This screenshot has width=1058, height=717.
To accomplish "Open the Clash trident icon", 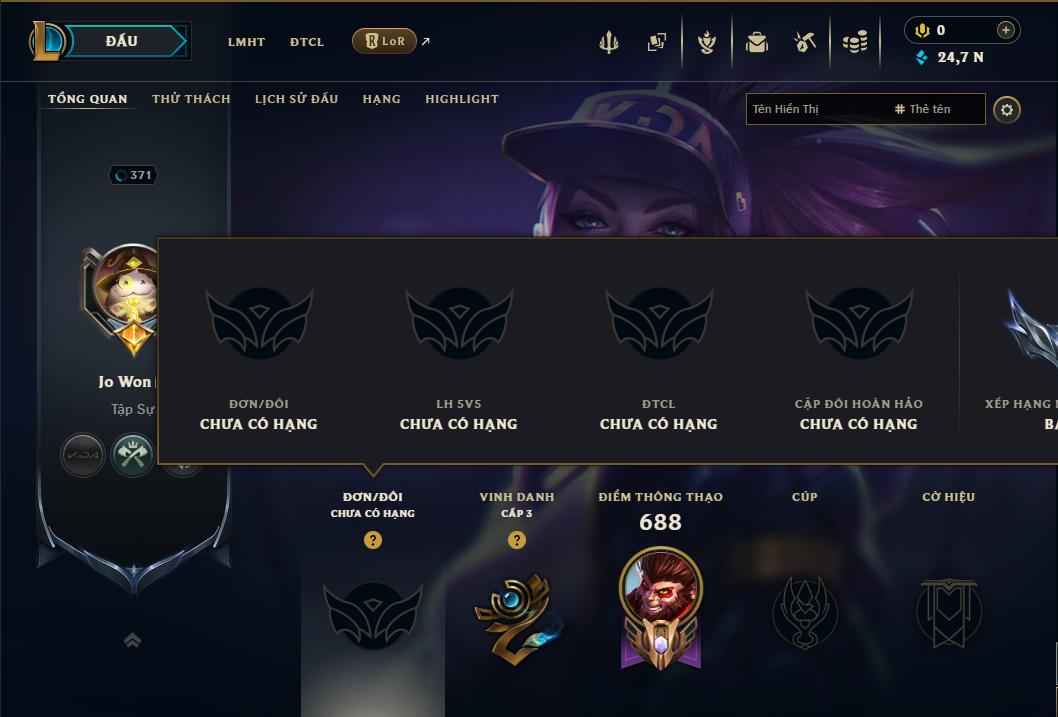I will point(609,42).
